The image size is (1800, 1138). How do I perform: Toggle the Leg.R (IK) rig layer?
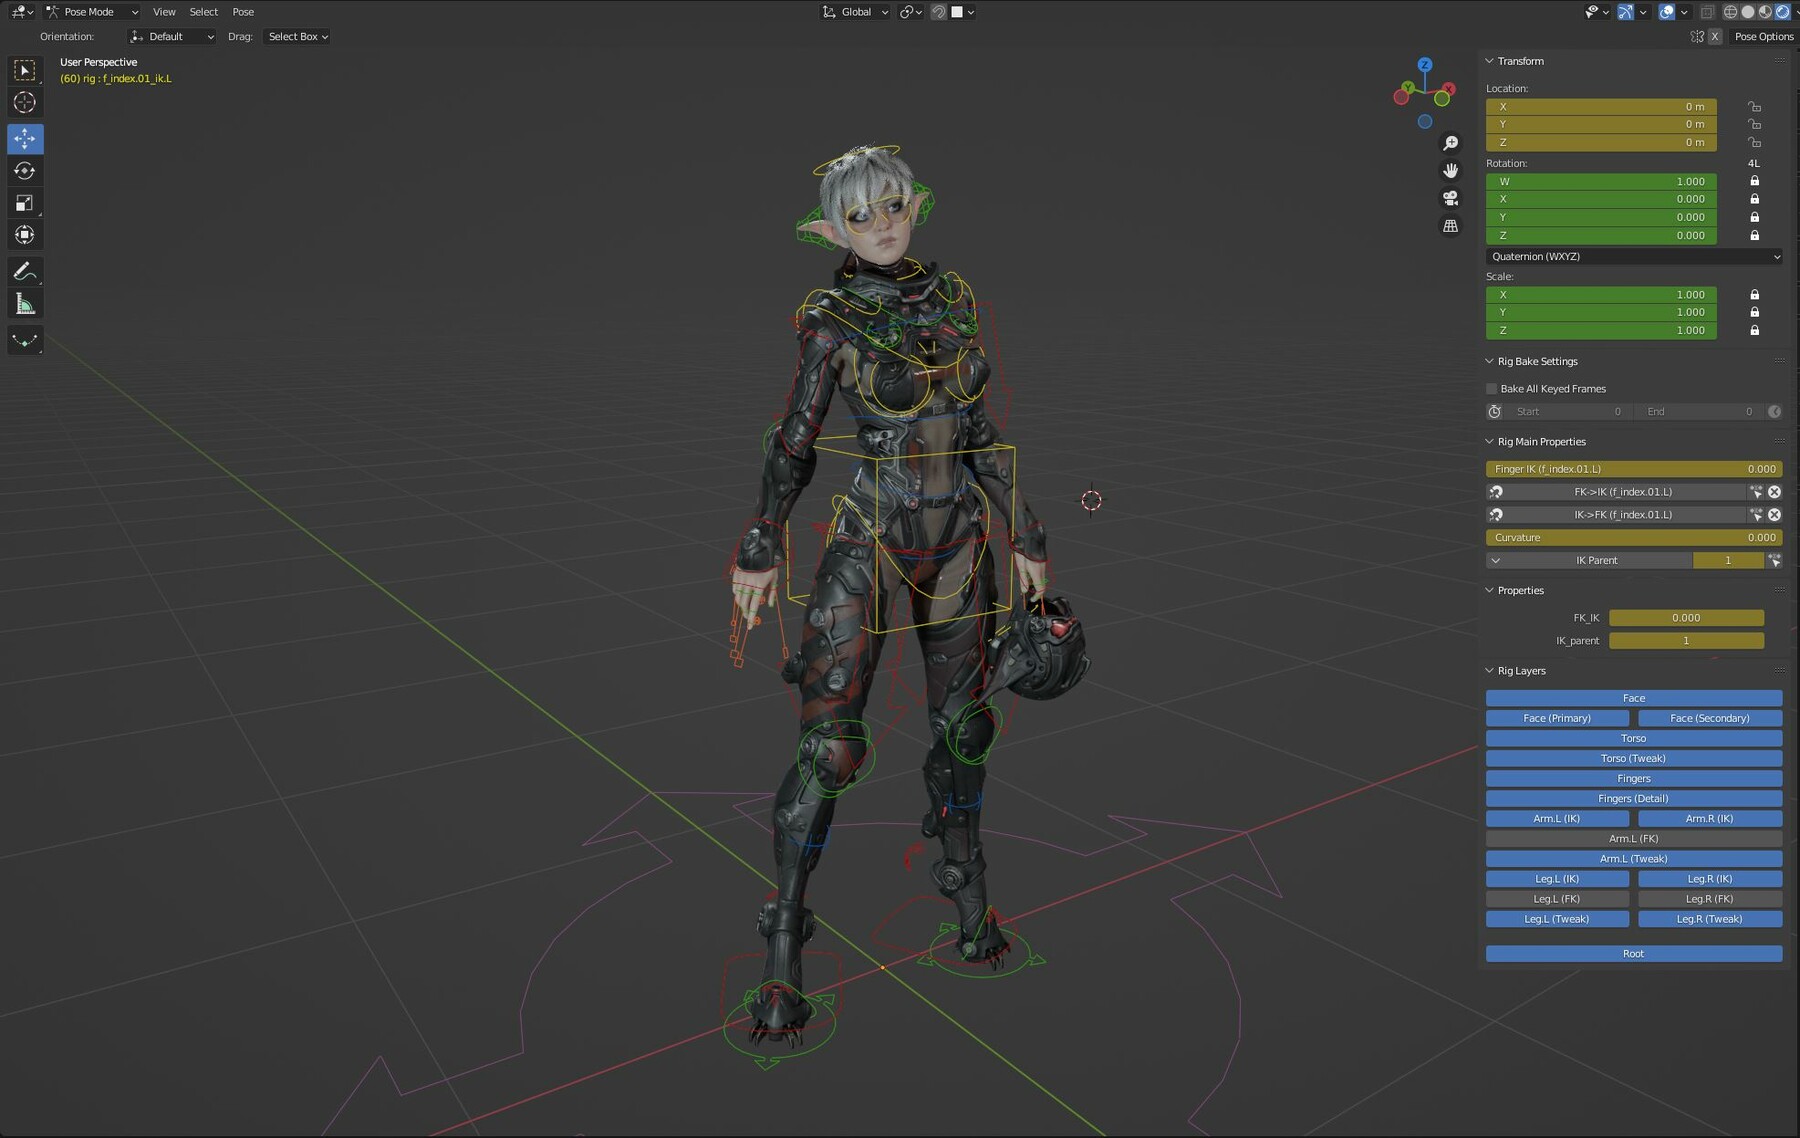coord(1709,878)
